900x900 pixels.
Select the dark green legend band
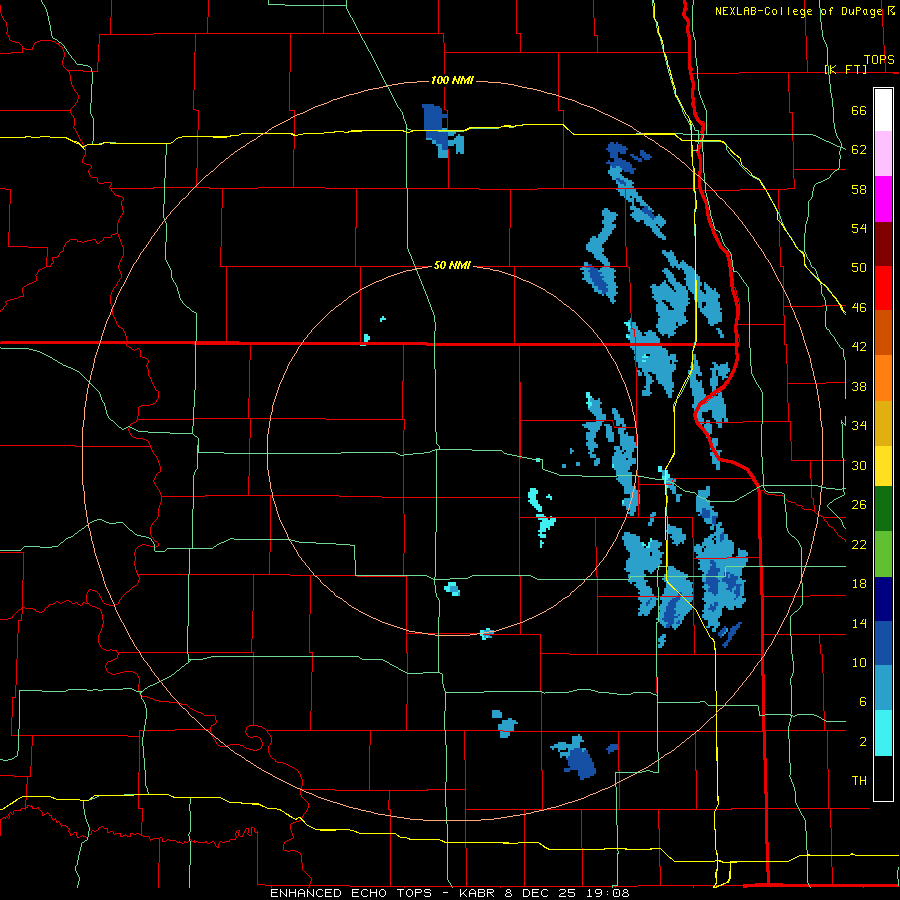pyautogui.click(x=883, y=509)
